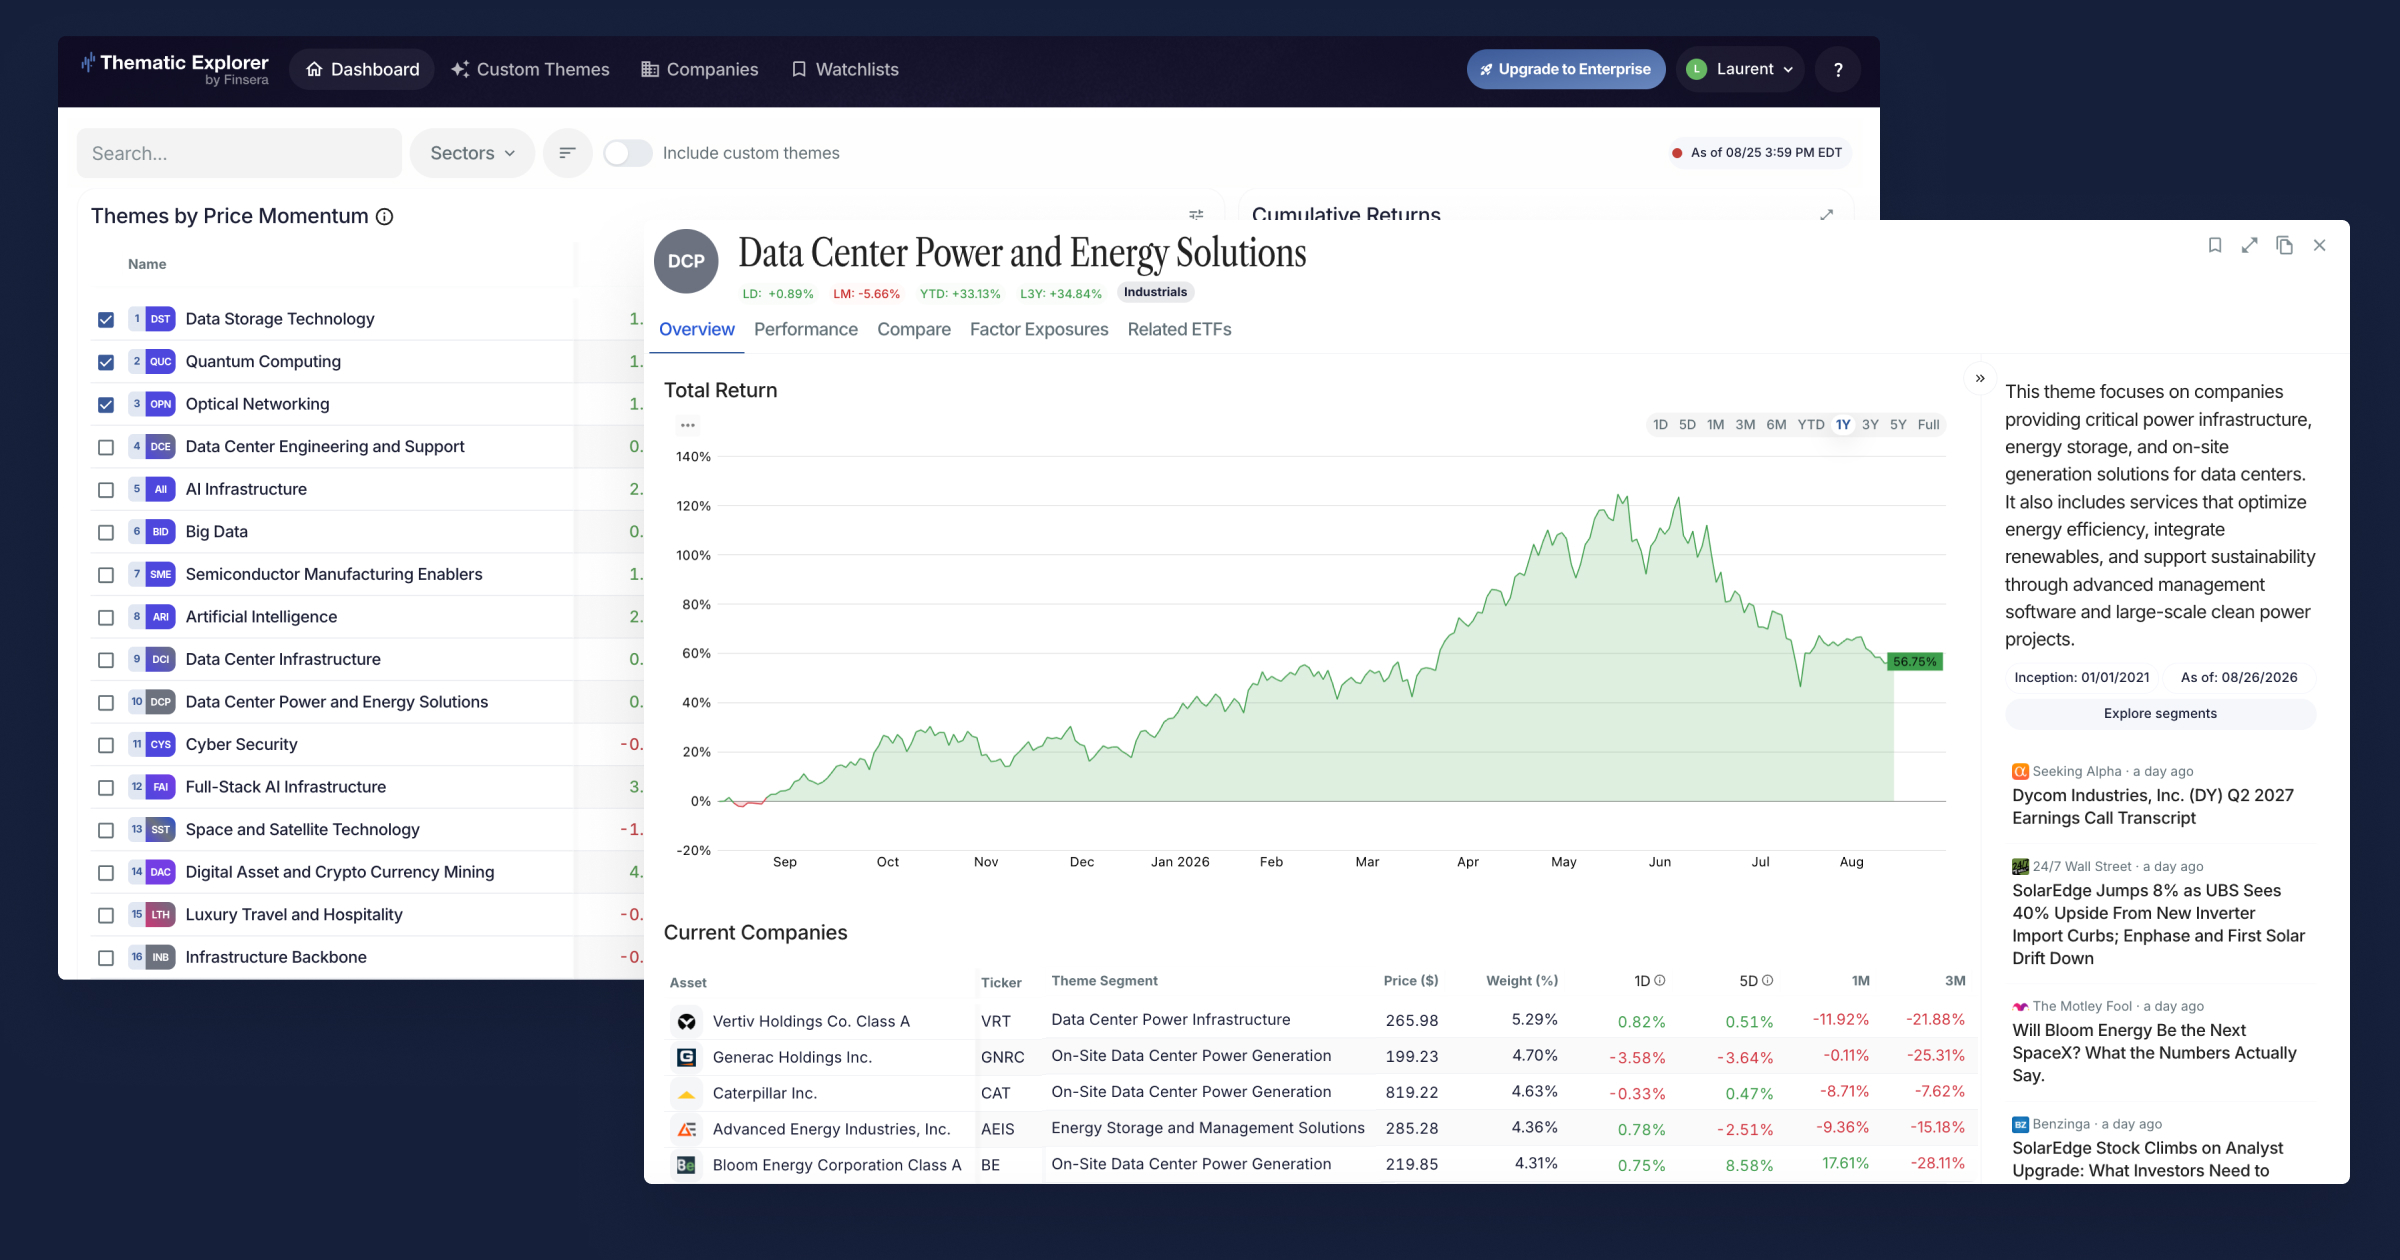2400x1260 pixels.
Task: Click the Explore segments button
Action: [2160, 713]
